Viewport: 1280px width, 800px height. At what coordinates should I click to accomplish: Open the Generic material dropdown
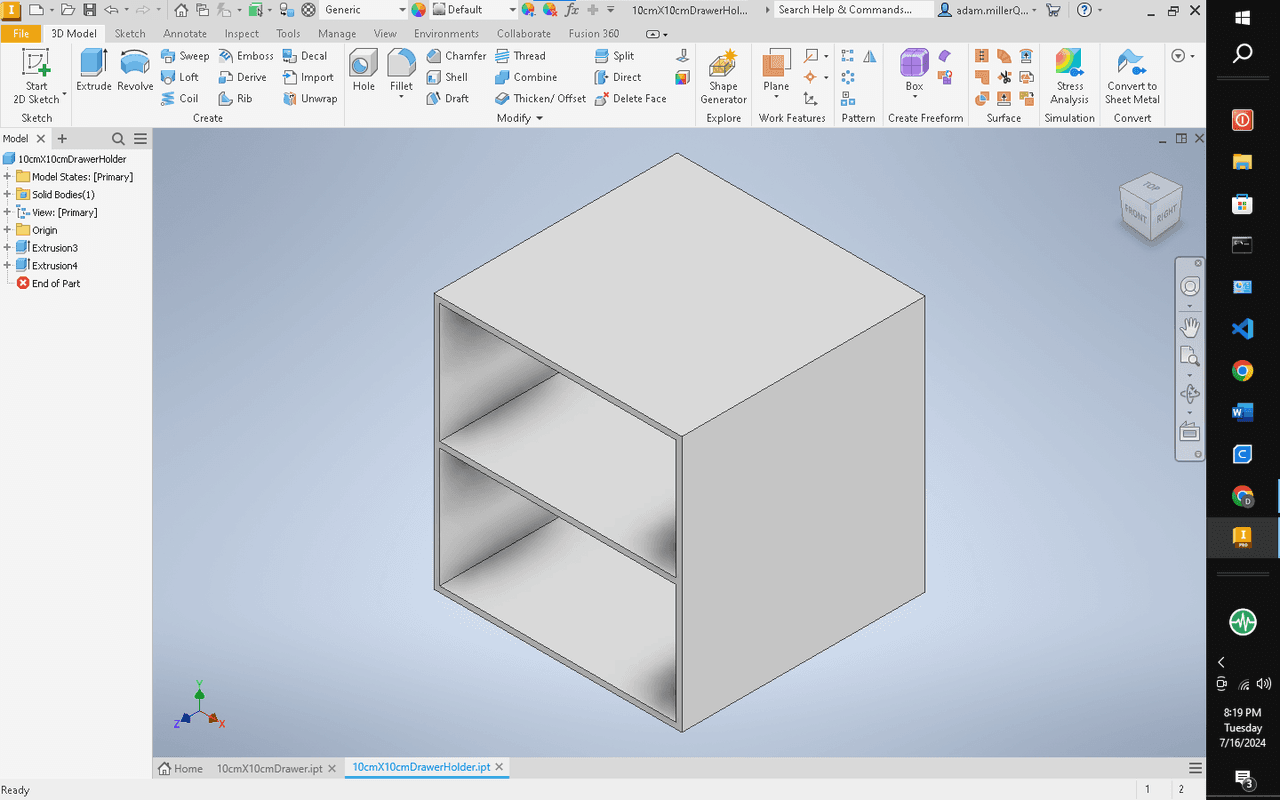pyautogui.click(x=402, y=10)
